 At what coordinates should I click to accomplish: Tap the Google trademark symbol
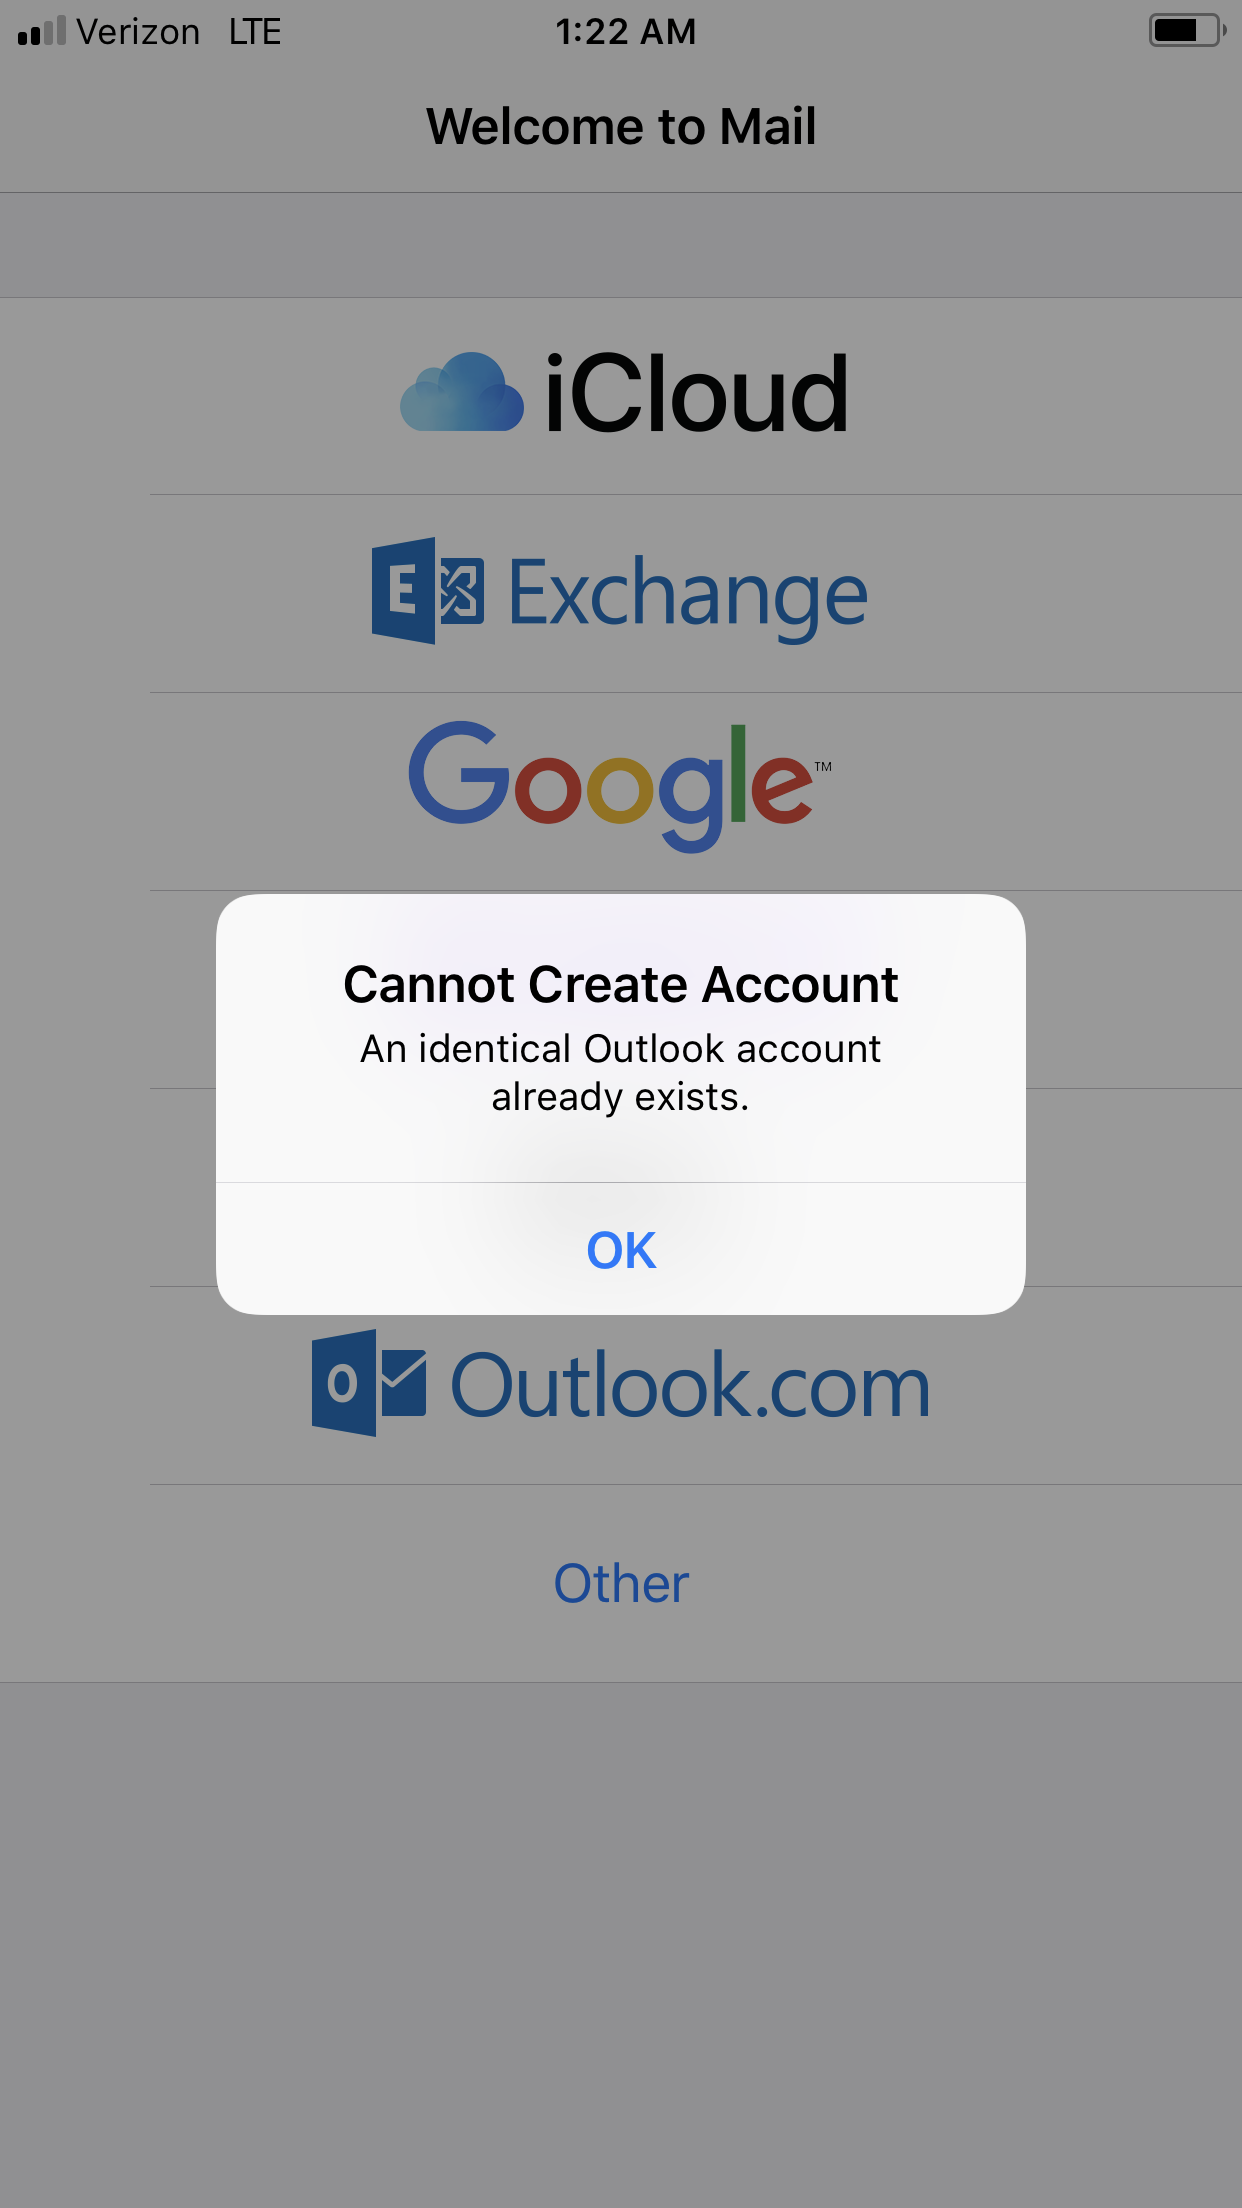coord(823,766)
